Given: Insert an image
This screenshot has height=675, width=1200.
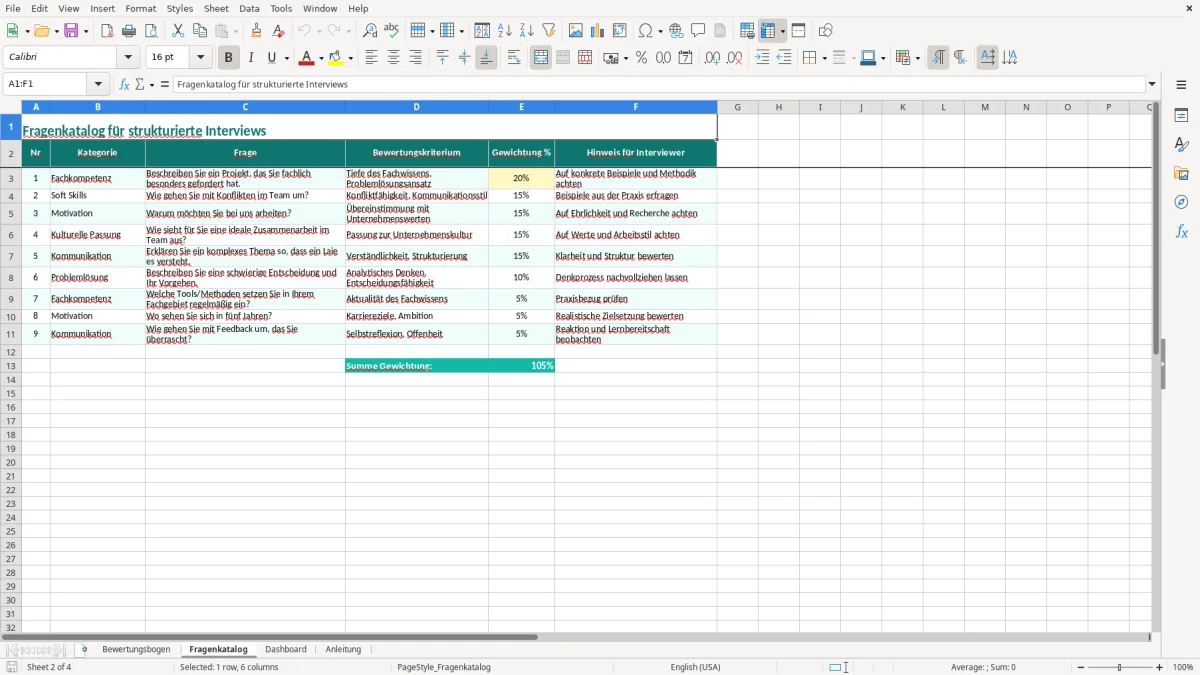Looking at the screenshot, I should [576, 31].
